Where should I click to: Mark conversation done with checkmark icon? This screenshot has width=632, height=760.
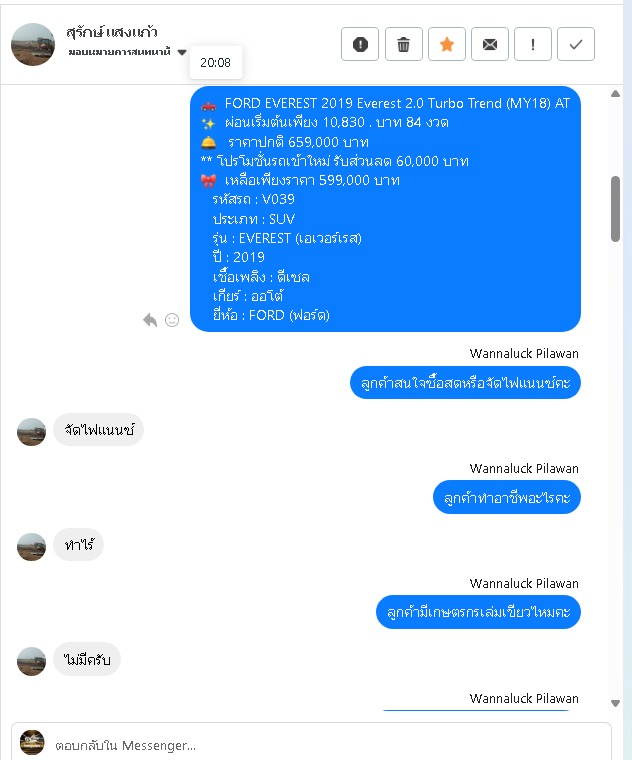[576, 44]
